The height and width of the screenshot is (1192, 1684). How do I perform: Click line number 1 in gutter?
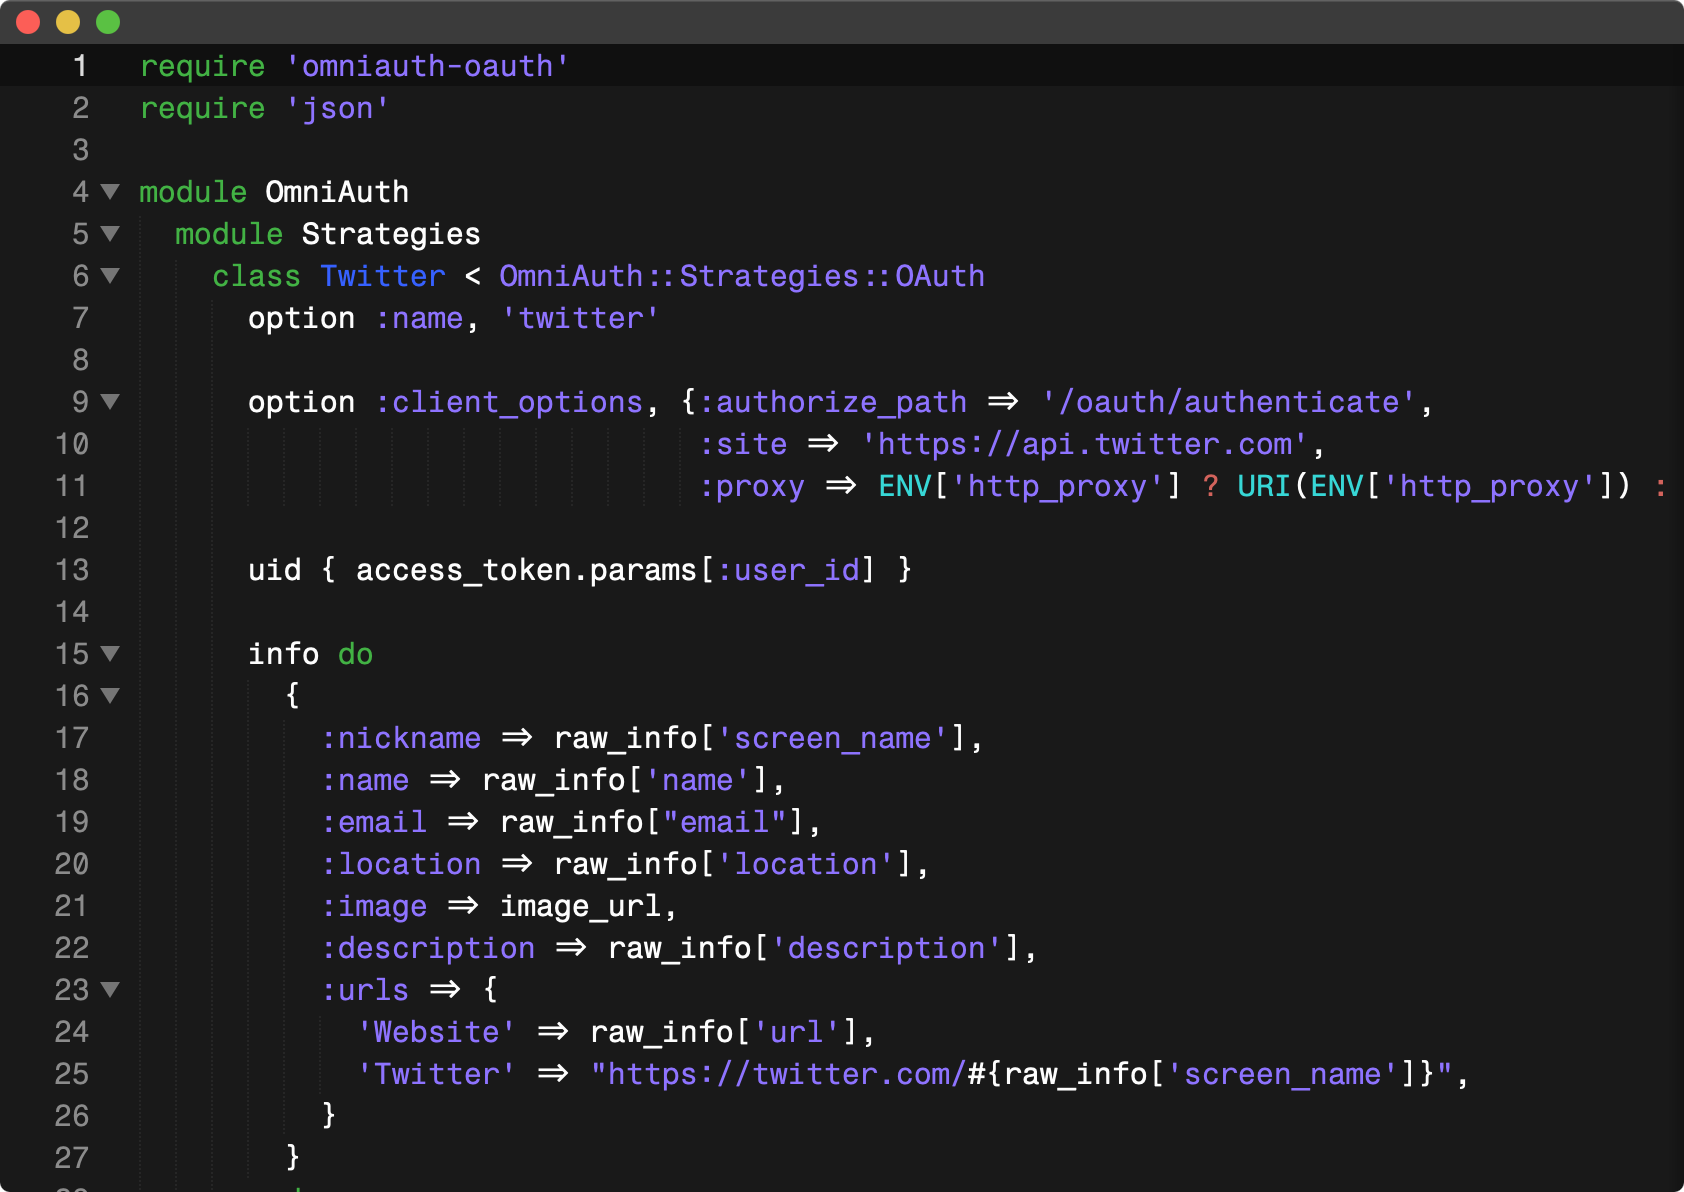click(80, 66)
